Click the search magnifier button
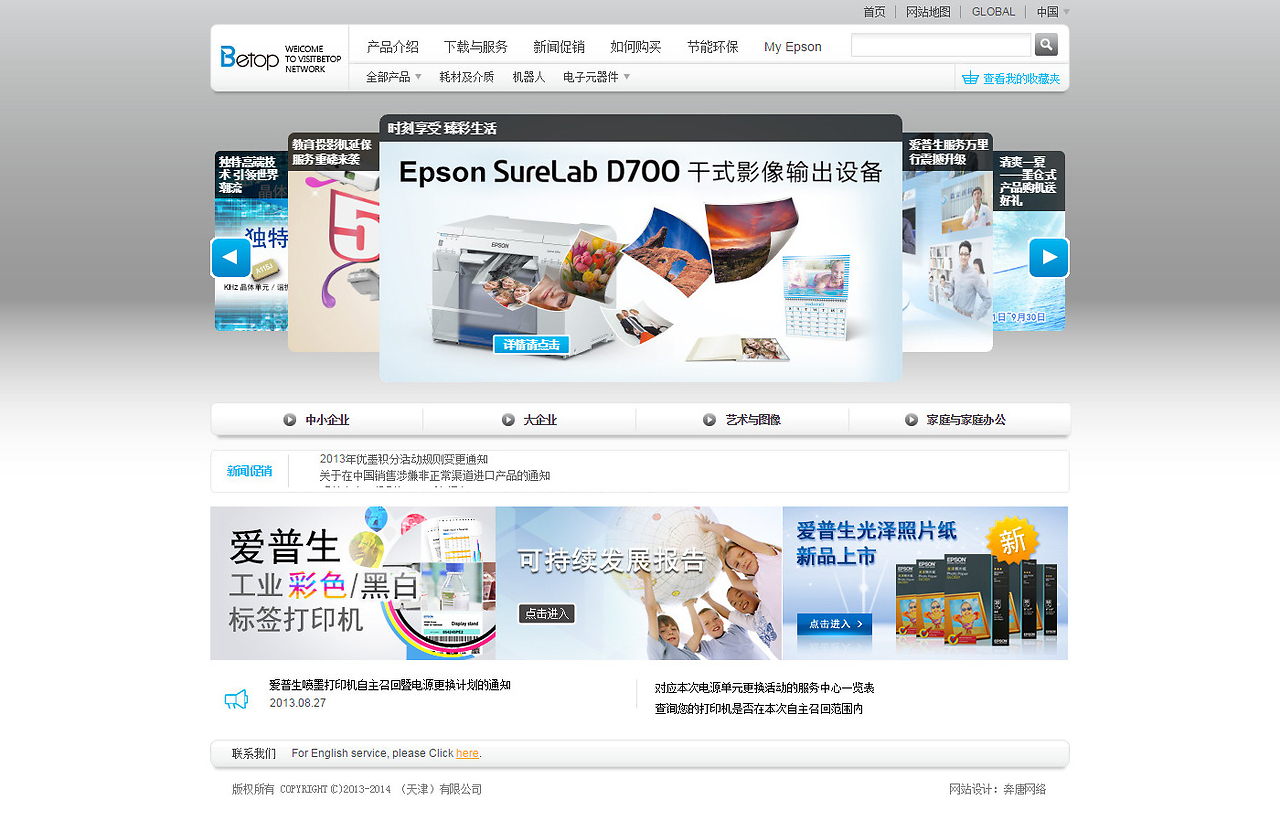The height and width of the screenshot is (821, 1280). (x=1046, y=44)
